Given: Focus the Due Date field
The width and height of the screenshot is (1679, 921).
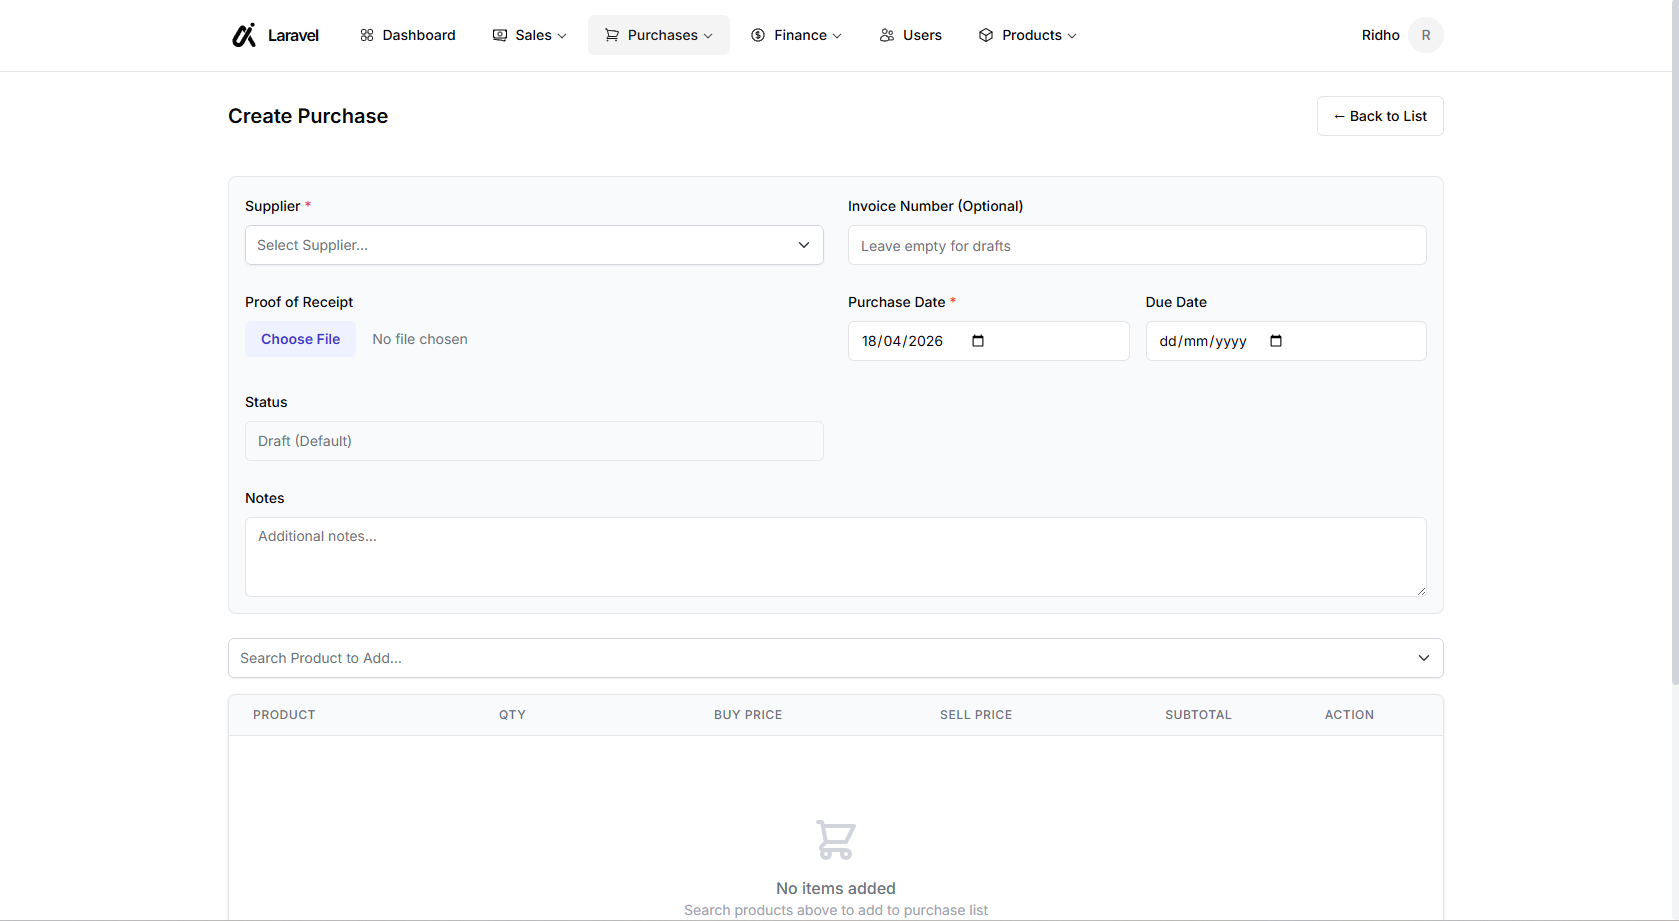Looking at the screenshot, I should 1286,341.
